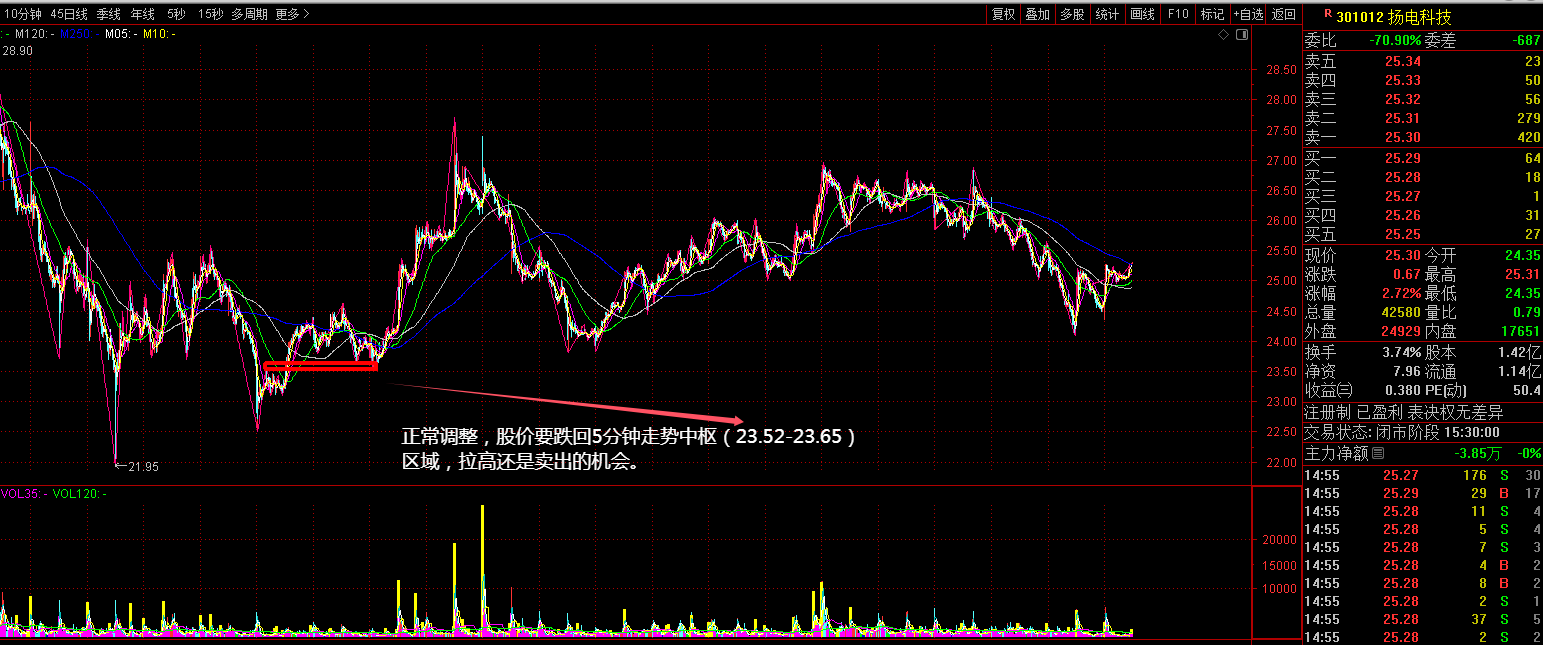Select the 卖二 row priced 25.31
Screen dimensions: 1543x645
[1423, 118]
